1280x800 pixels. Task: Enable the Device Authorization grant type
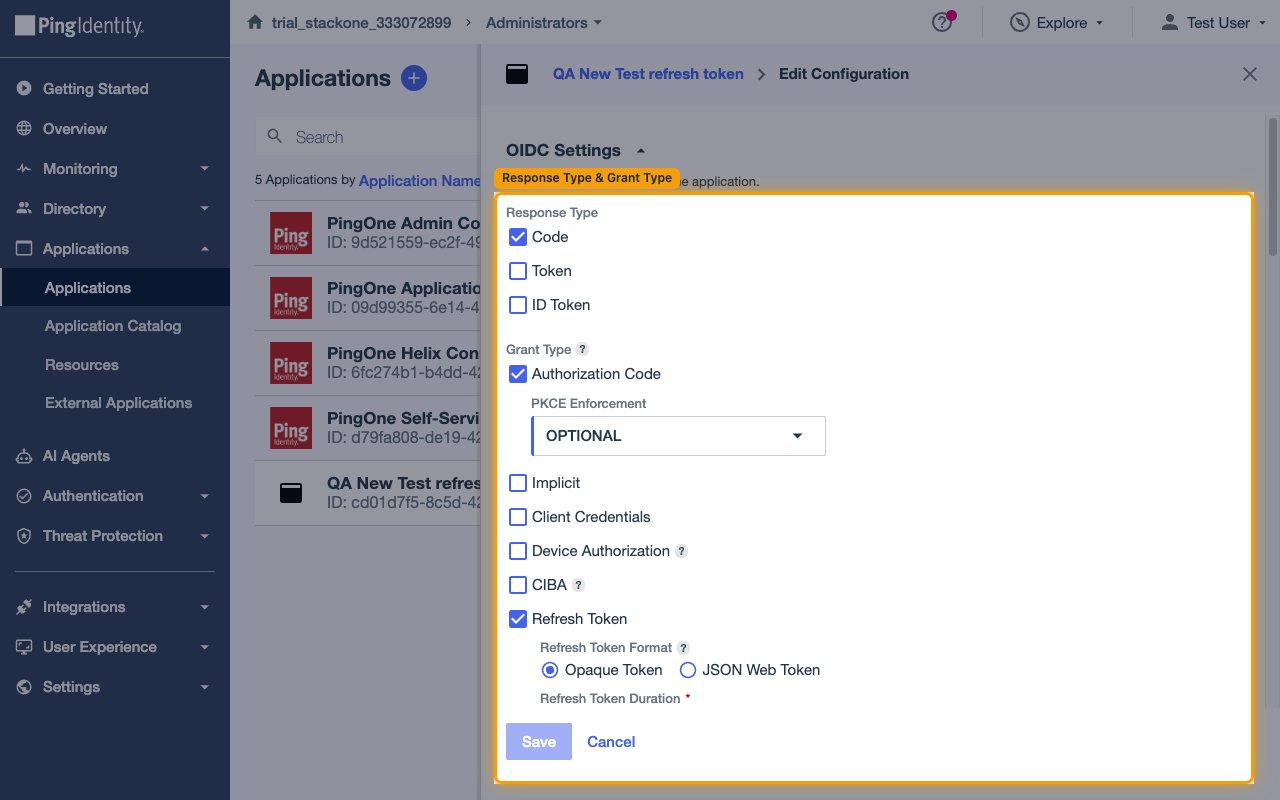pyautogui.click(x=518, y=551)
